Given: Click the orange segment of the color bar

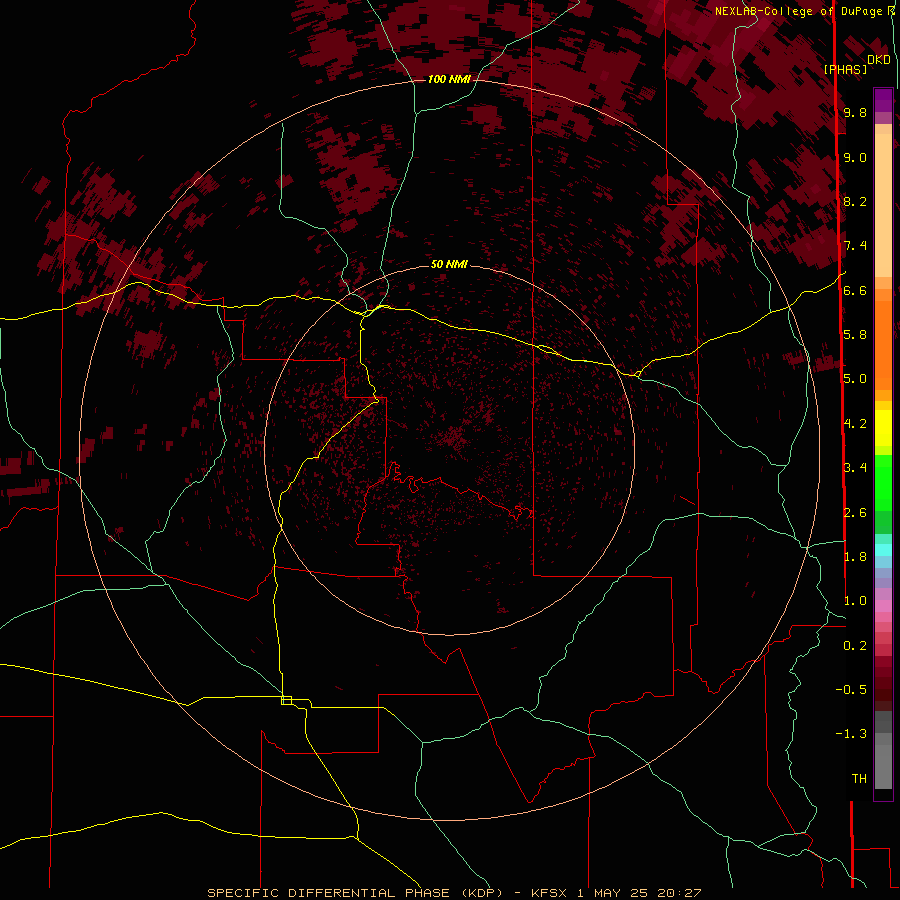Looking at the screenshot, I should [x=883, y=344].
